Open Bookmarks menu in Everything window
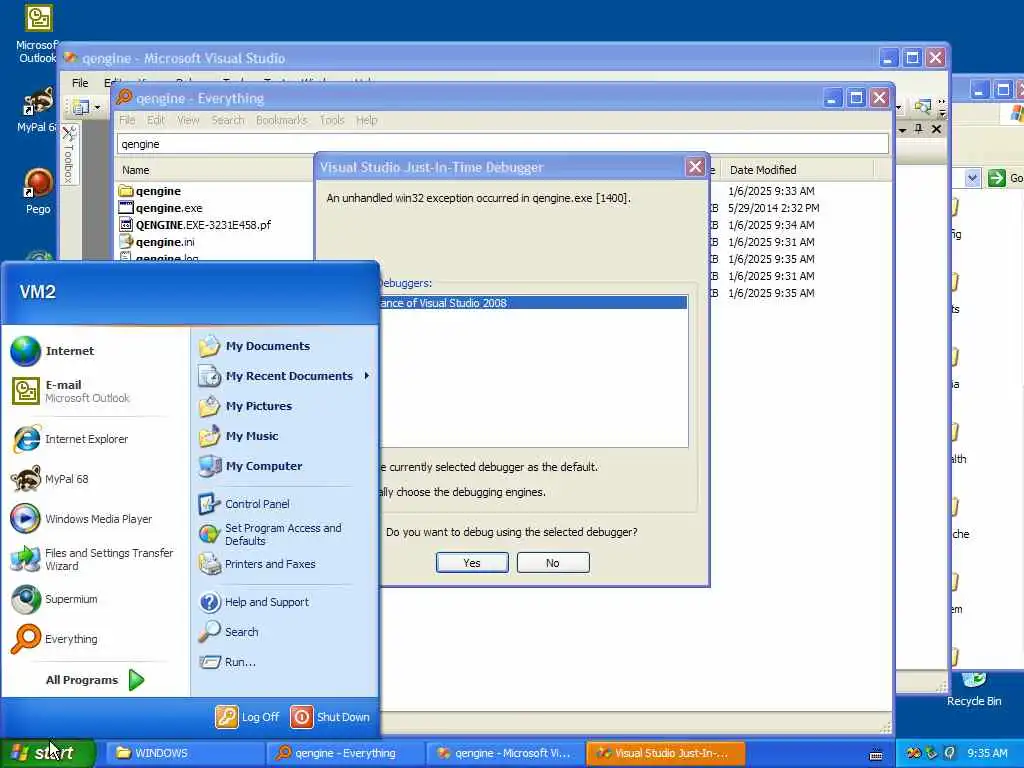 click(x=281, y=120)
